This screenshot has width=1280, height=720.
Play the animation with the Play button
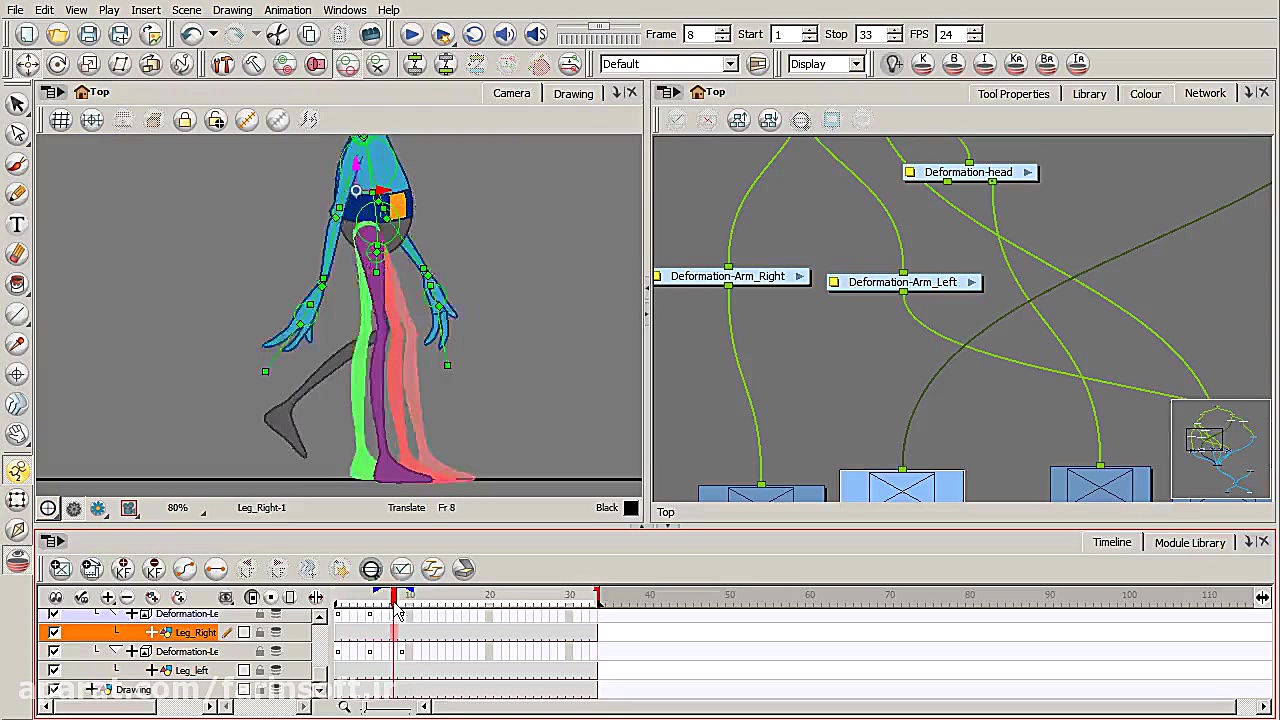411,34
